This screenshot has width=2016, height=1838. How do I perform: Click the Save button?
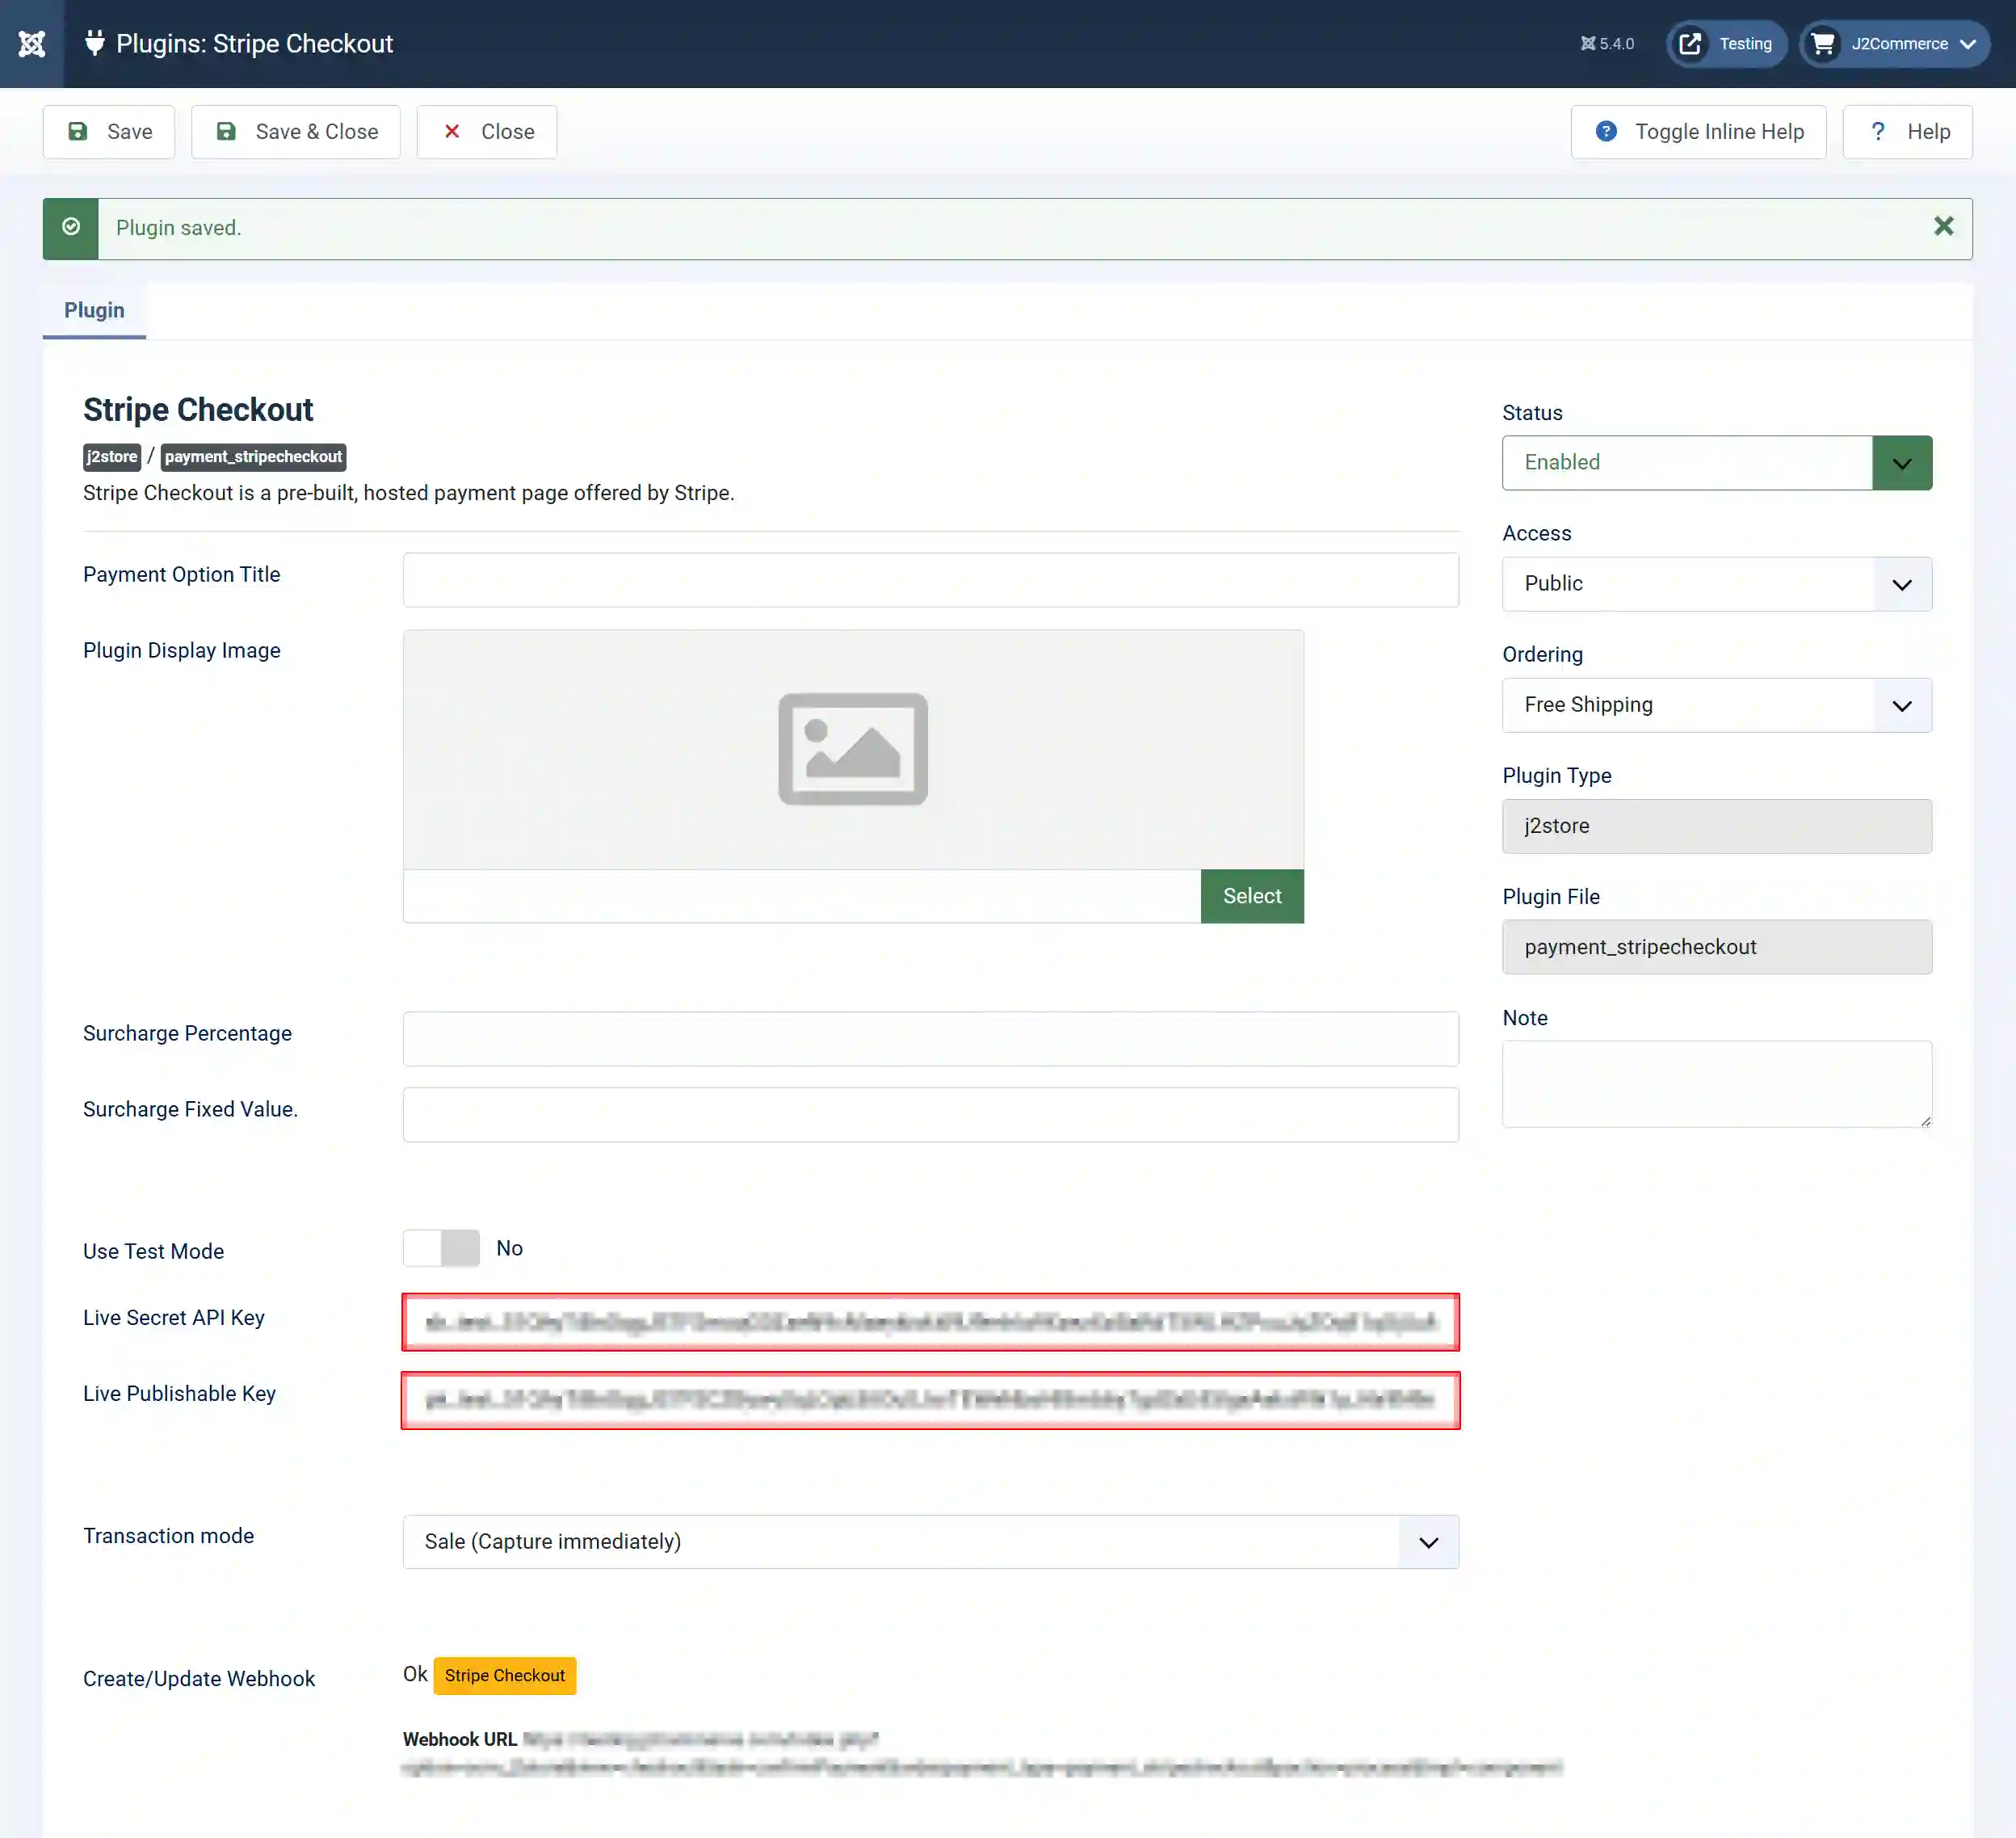[109, 132]
